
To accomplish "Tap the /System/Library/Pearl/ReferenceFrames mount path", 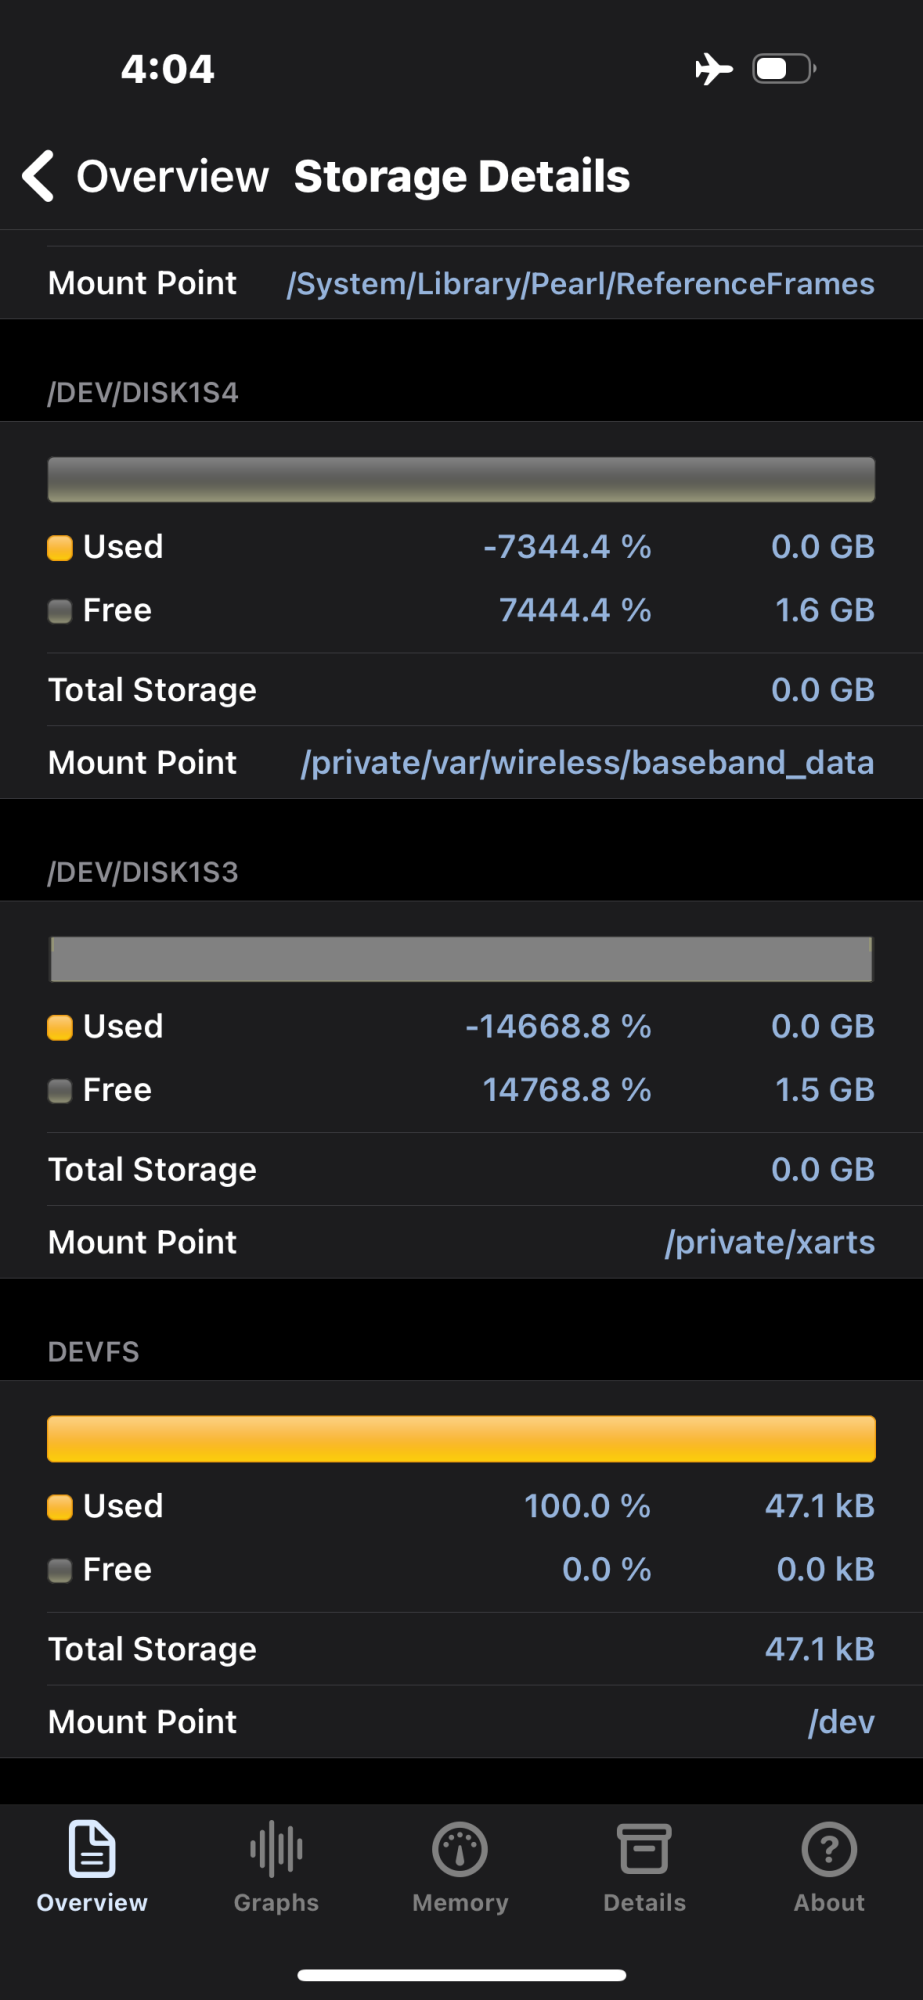I will (x=580, y=284).
